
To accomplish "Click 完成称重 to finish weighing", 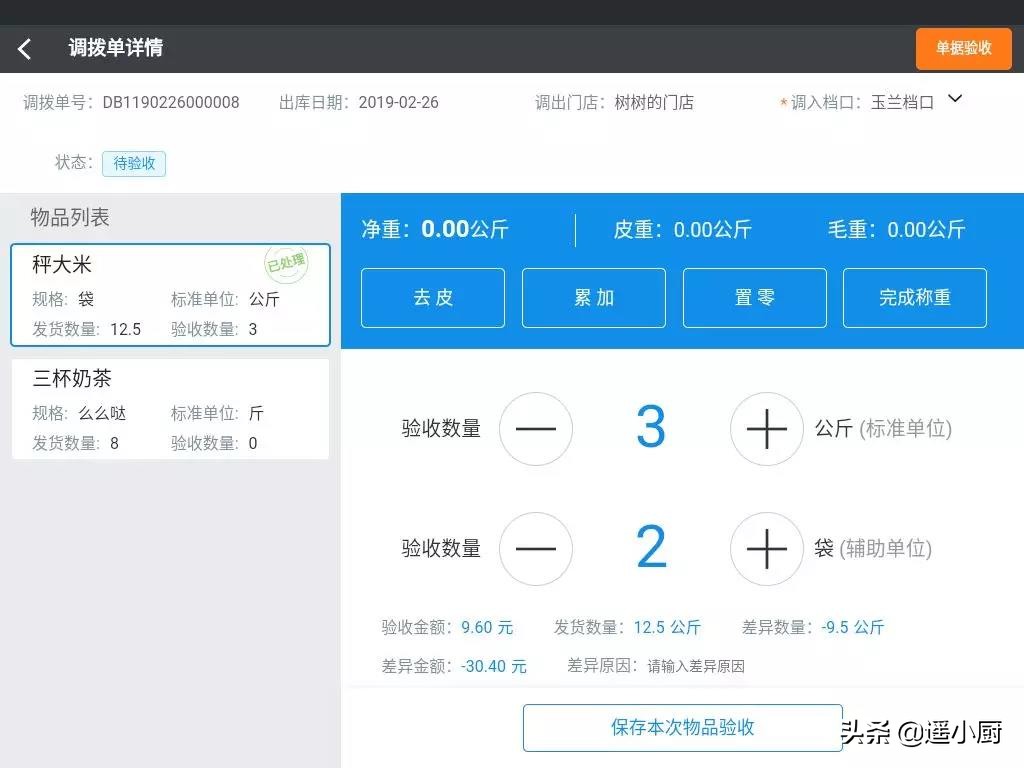I will (915, 298).
